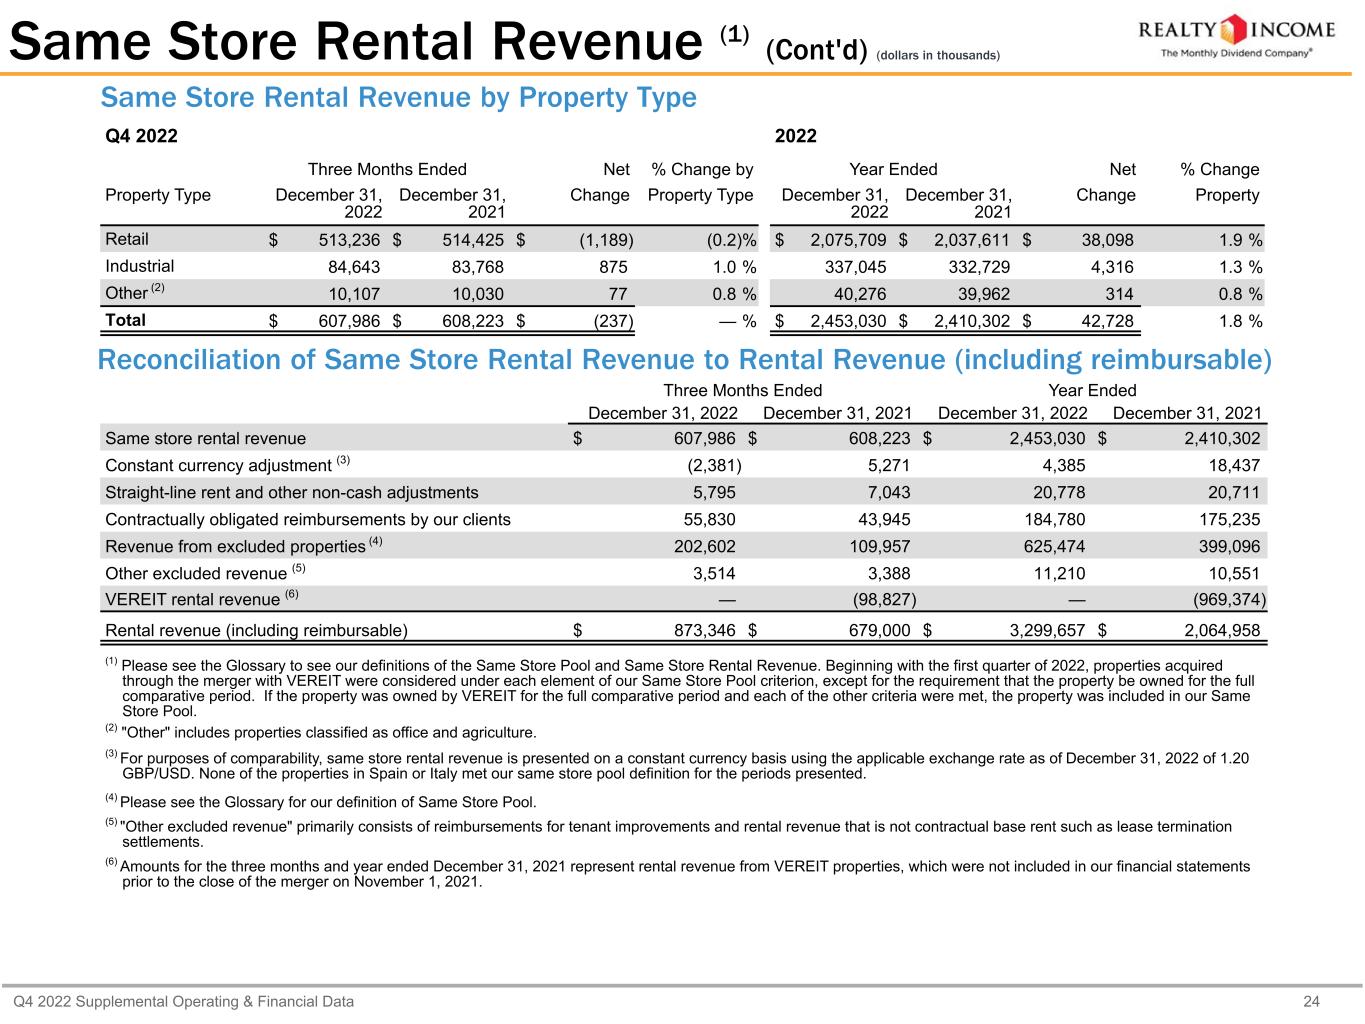Click the Q4 2022 Supplemental Operating footer text

coord(183,1001)
